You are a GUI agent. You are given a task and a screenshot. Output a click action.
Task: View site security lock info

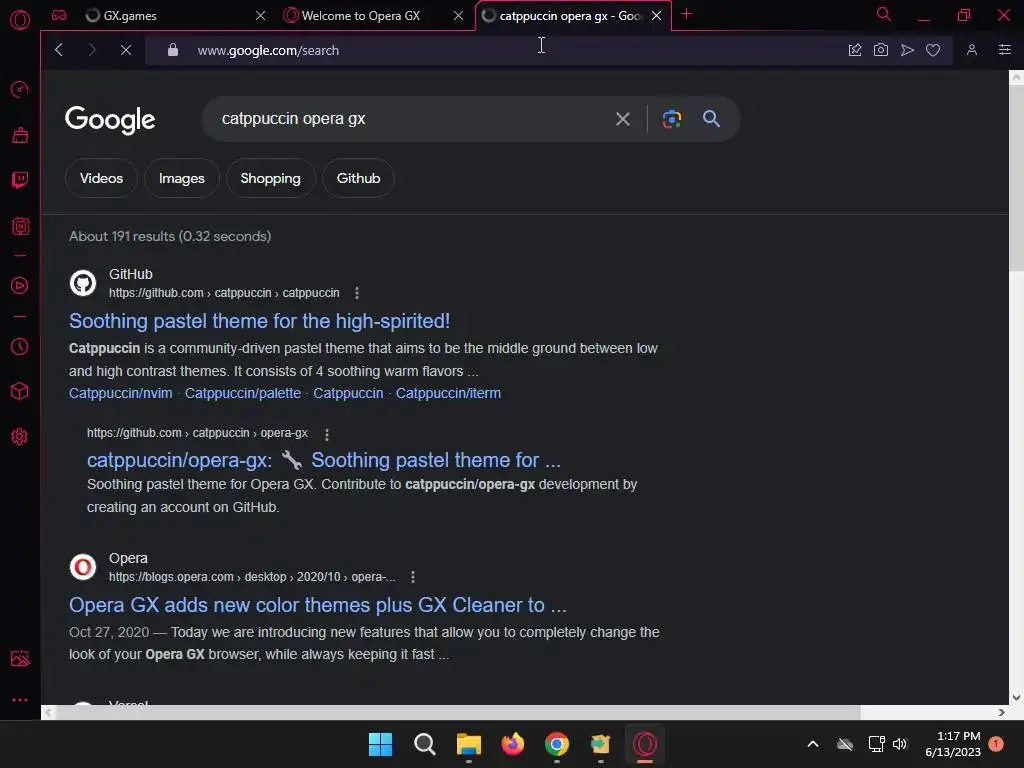click(173, 50)
